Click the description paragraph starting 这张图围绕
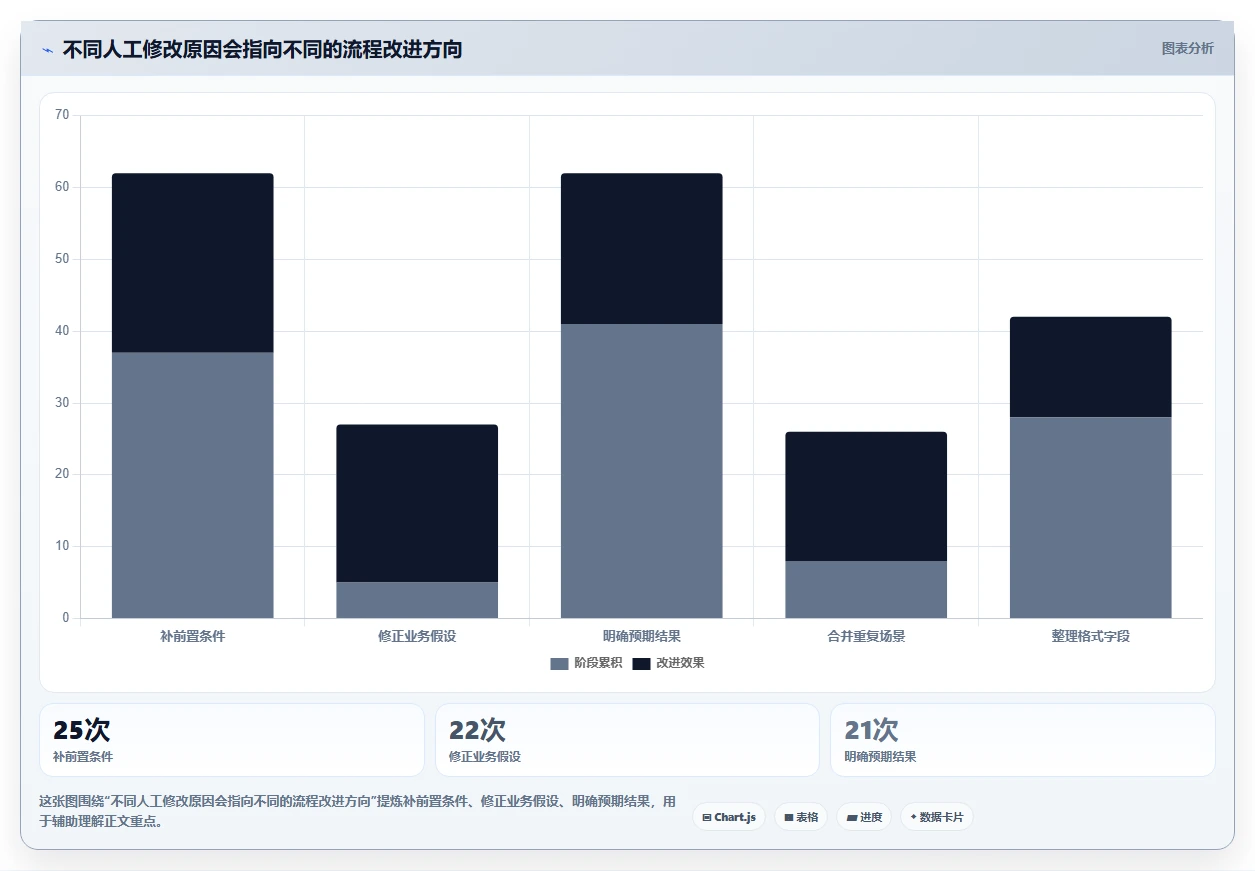The height and width of the screenshot is (871, 1255). [x=358, y=811]
